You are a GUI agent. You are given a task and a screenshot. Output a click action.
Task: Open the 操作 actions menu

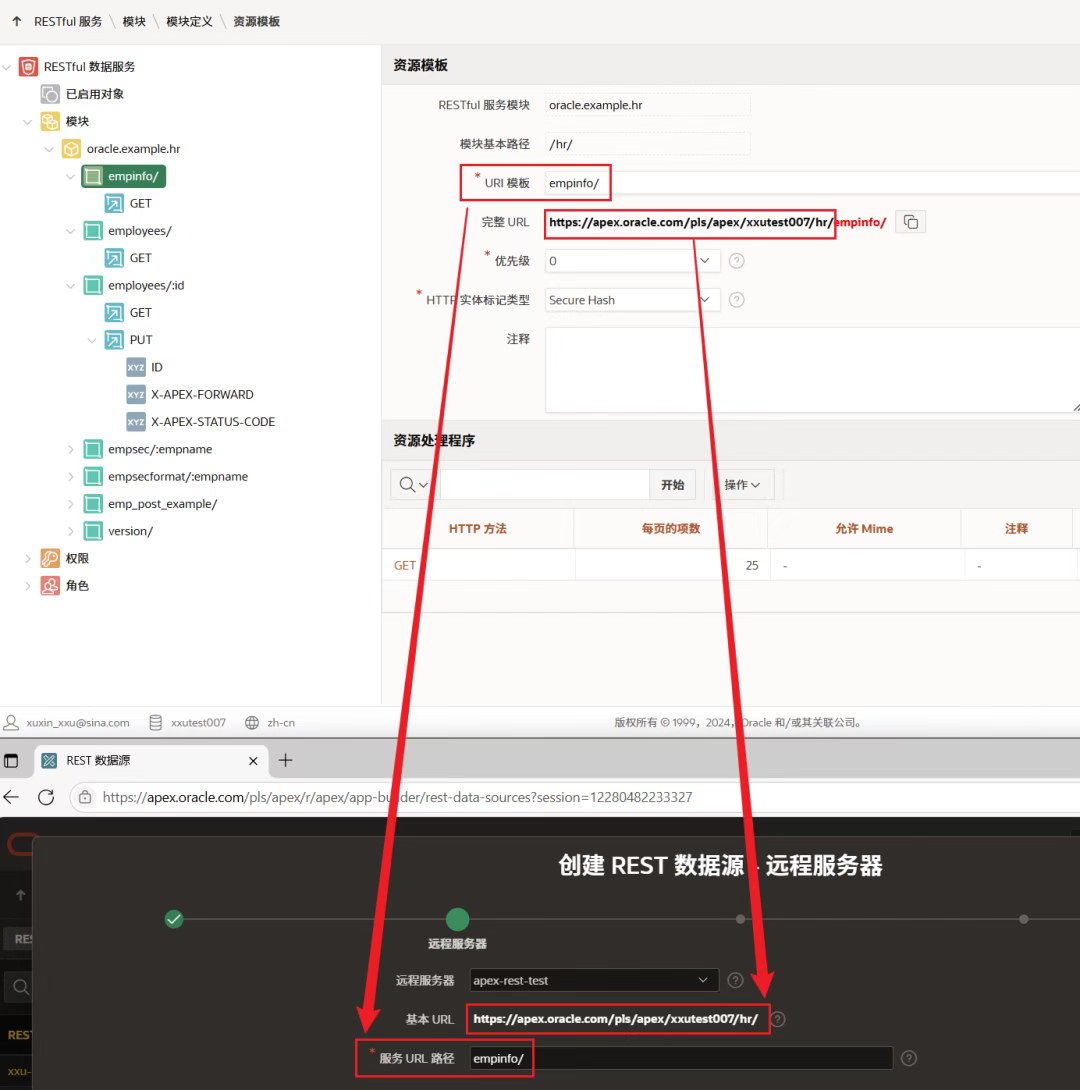click(x=742, y=485)
